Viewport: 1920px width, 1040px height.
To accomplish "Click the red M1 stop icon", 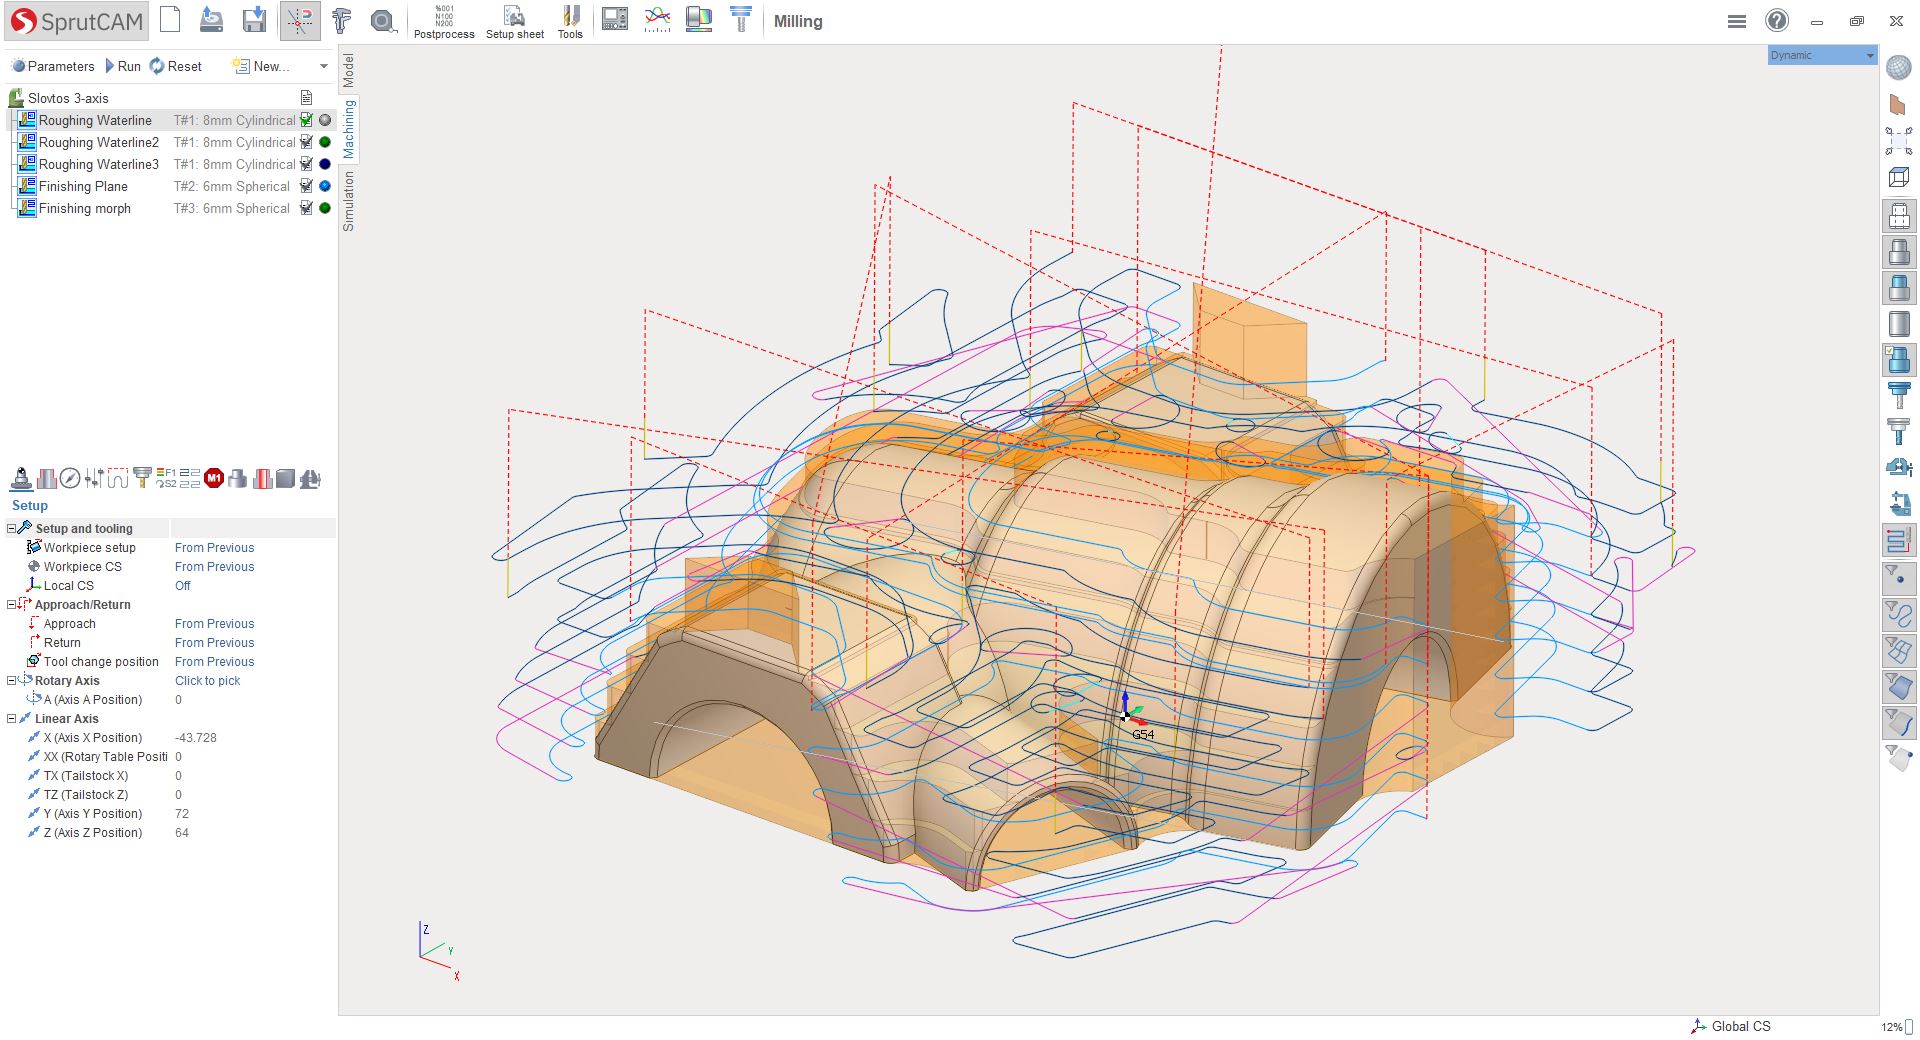I will coord(214,479).
